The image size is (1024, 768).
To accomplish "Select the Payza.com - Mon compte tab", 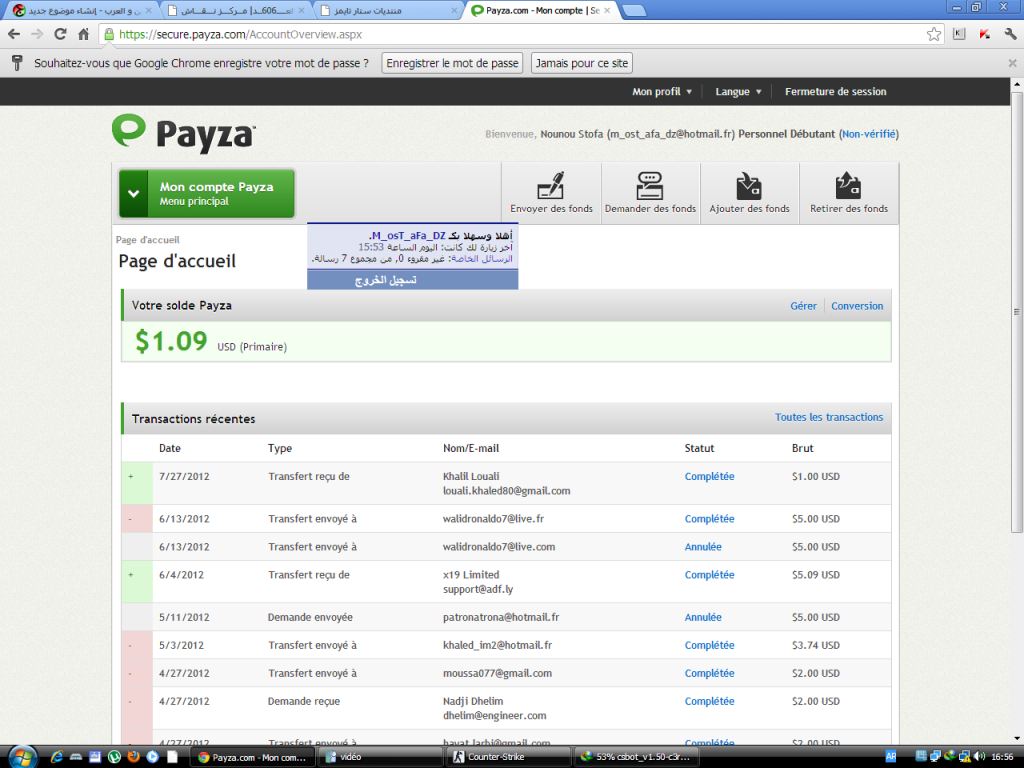I will click(541, 10).
